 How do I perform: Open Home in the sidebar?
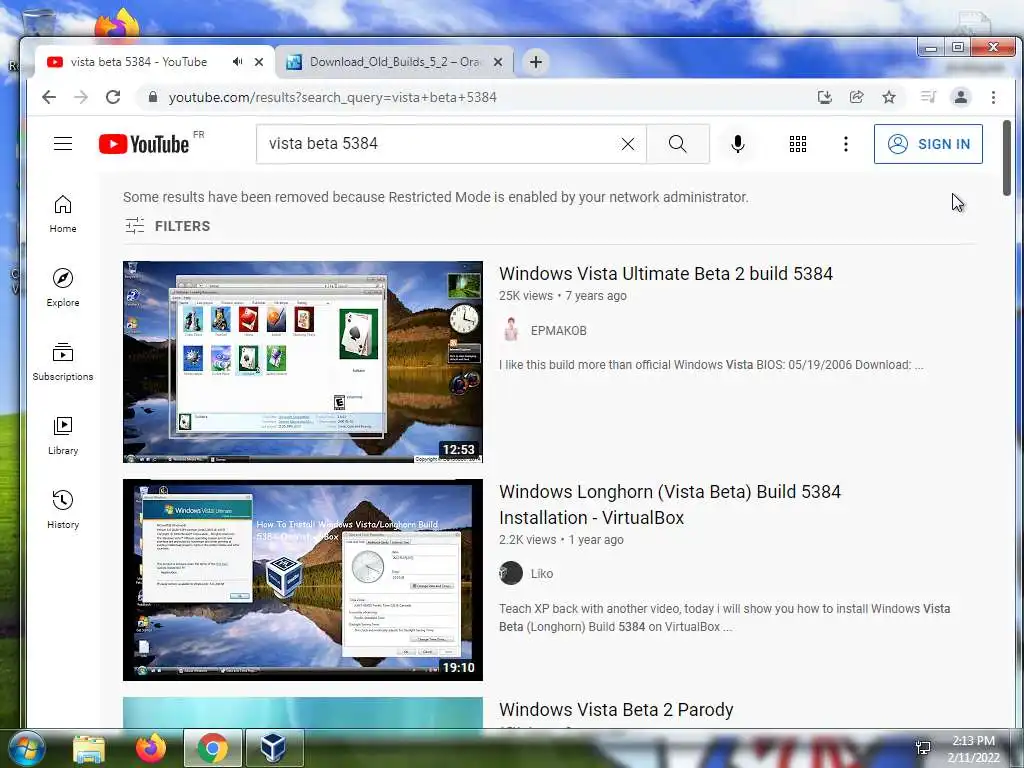pyautogui.click(x=63, y=214)
